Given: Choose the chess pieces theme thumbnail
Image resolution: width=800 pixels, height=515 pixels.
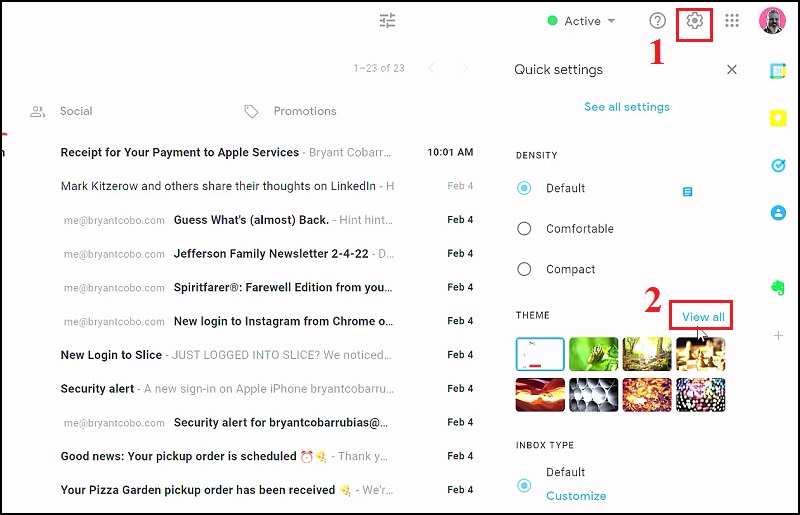Looking at the screenshot, I should (x=701, y=354).
